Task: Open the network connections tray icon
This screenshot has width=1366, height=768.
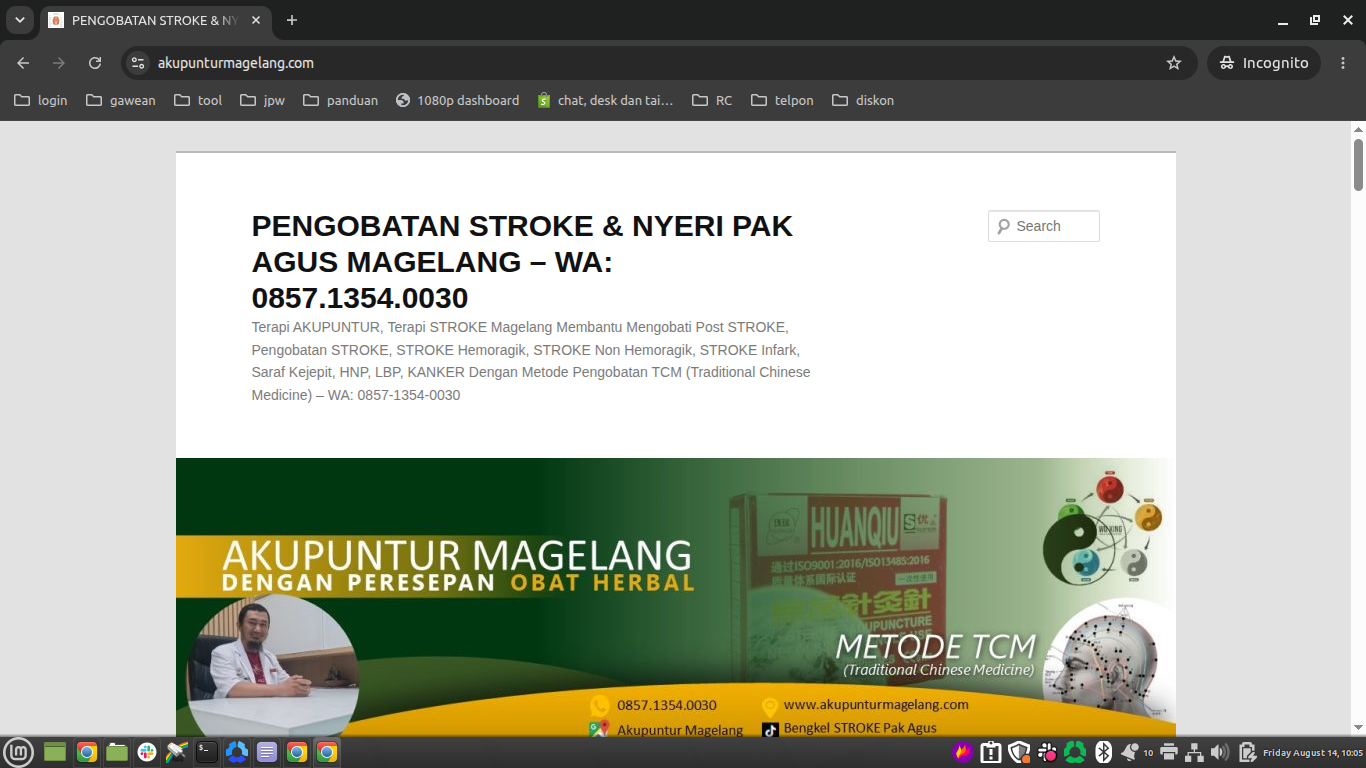Action: 1194,752
